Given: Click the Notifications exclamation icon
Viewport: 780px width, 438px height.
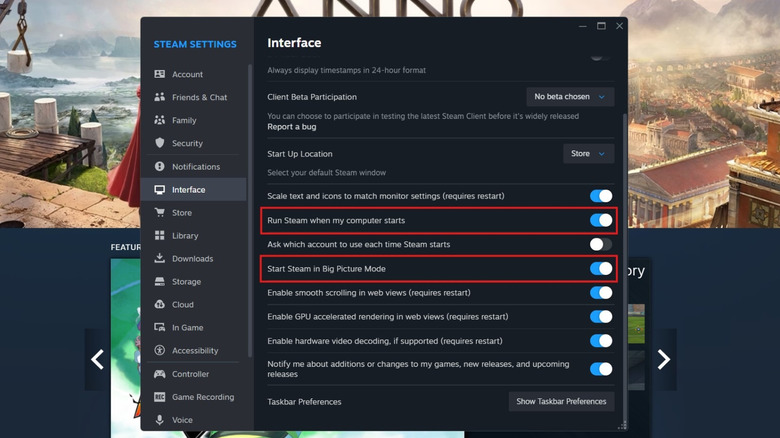Looking at the screenshot, I should [160, 166].
